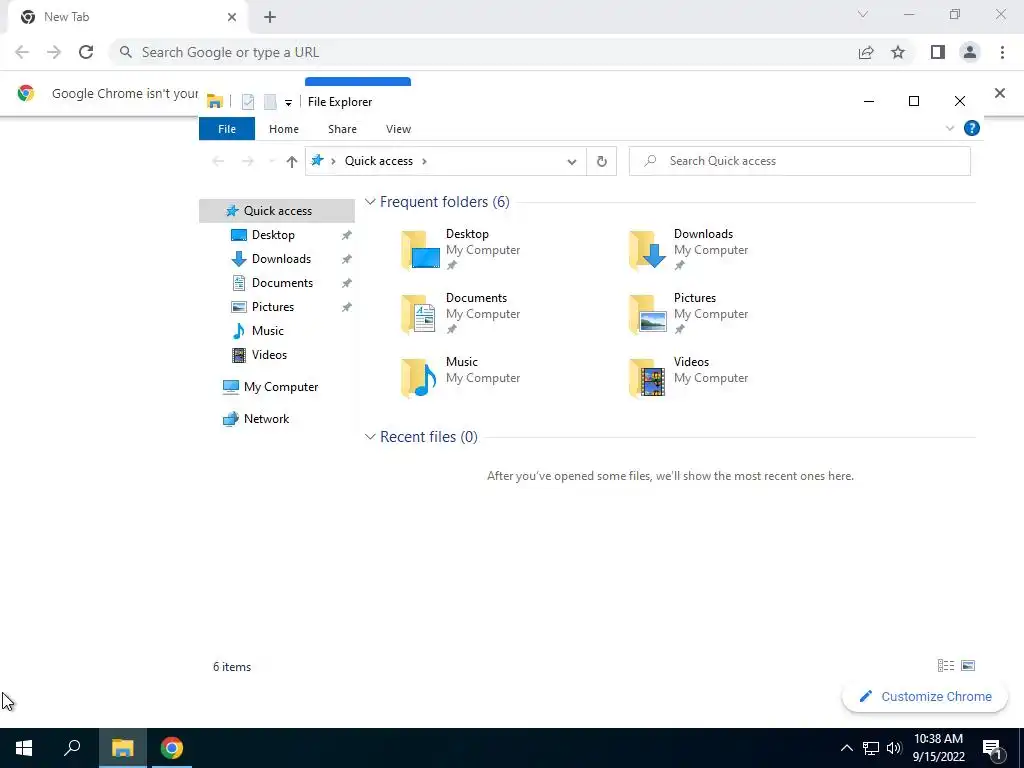The image size is (1024, 768).
Task: Expand the address bar history dropdown
Action: pyautogui.click(x=571, y=161)
